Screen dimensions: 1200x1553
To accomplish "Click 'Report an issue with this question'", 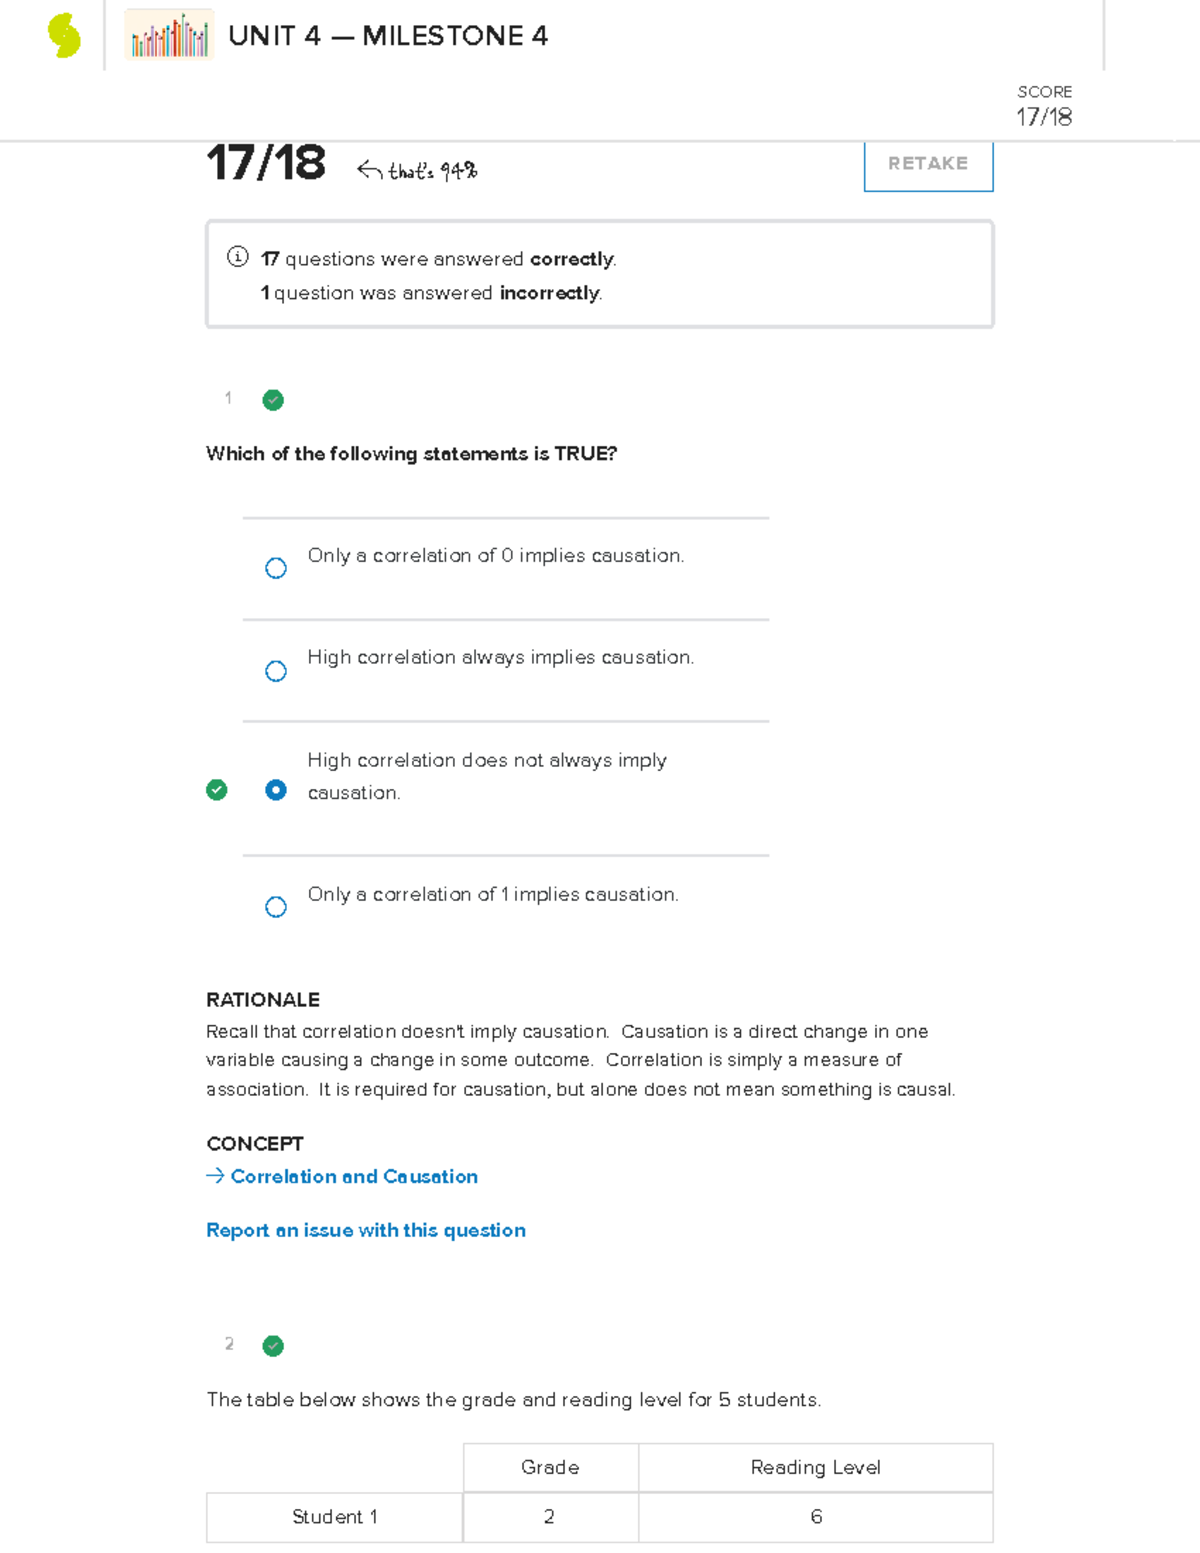I will pos(366,1230).
